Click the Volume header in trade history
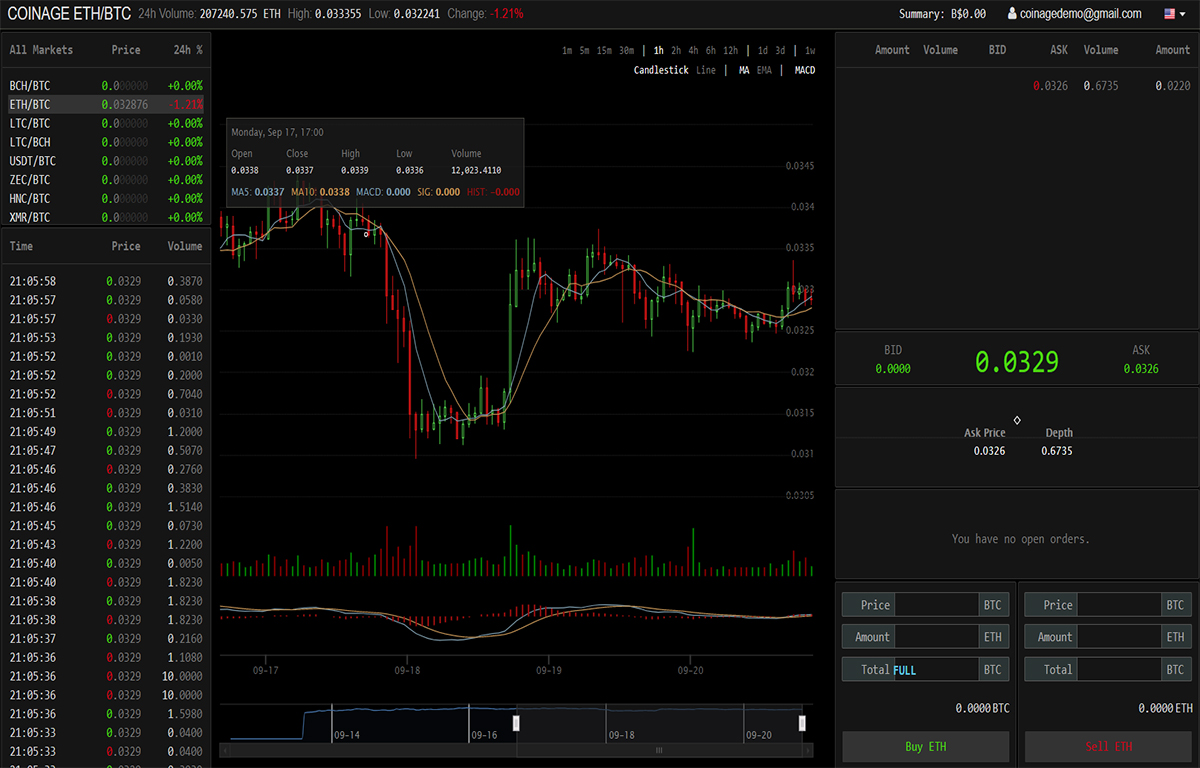Image resolution: width=1200 pixels, height=768 pixels. (x=185, y=246)
